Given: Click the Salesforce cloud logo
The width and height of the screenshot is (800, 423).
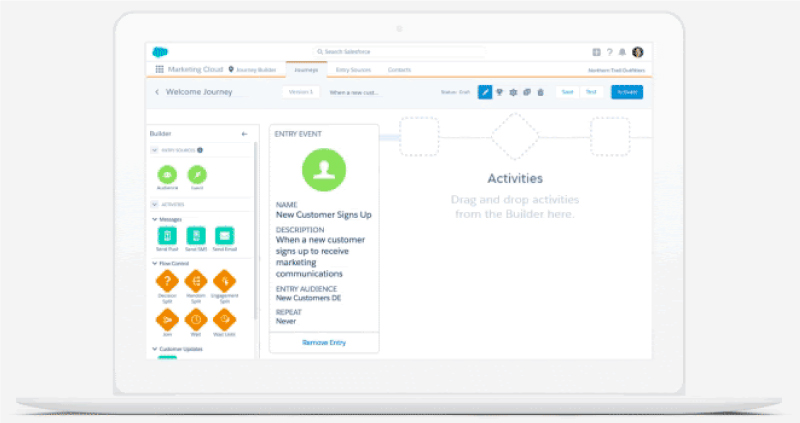Looking at the screenshot, I should point(160,52).
